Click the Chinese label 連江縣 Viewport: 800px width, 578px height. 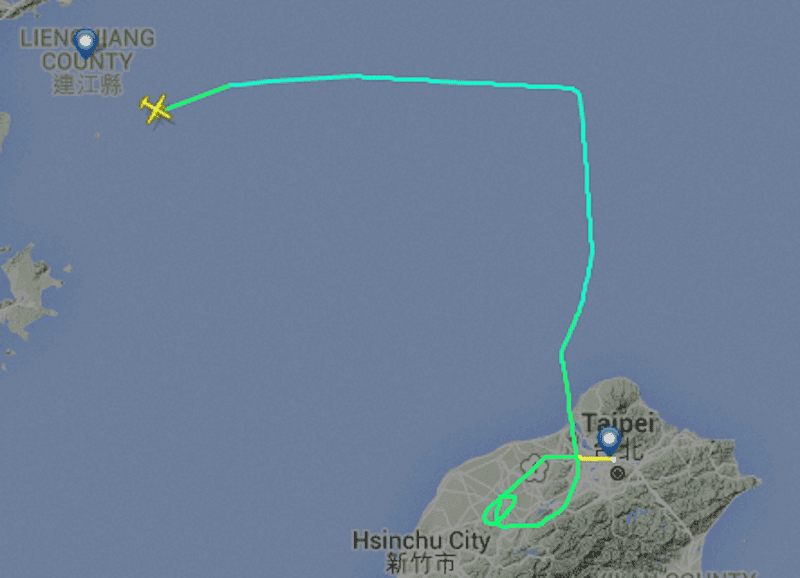pos(87,84)
